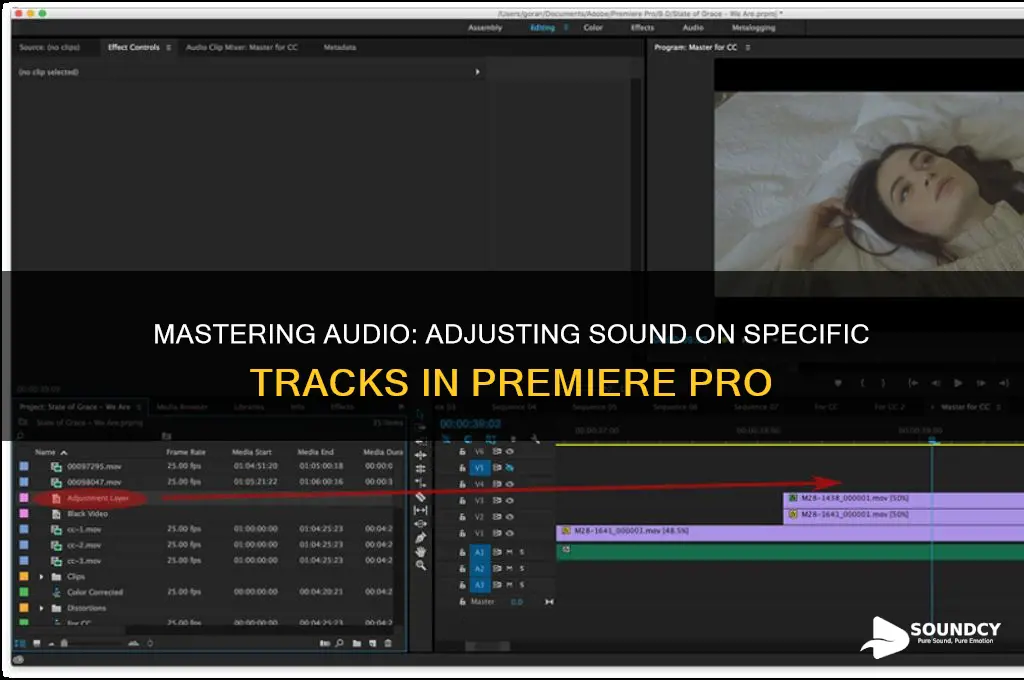The height and width of the screenshot is (680, 1024).
Task: Select the Slip tool
Action: pos(421,510)
